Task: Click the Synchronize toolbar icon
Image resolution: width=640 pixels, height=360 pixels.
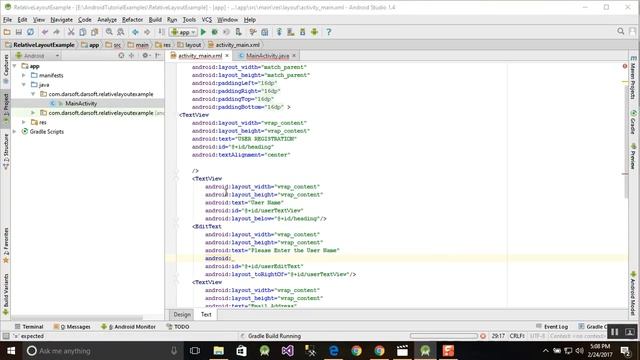Action: 31,32
